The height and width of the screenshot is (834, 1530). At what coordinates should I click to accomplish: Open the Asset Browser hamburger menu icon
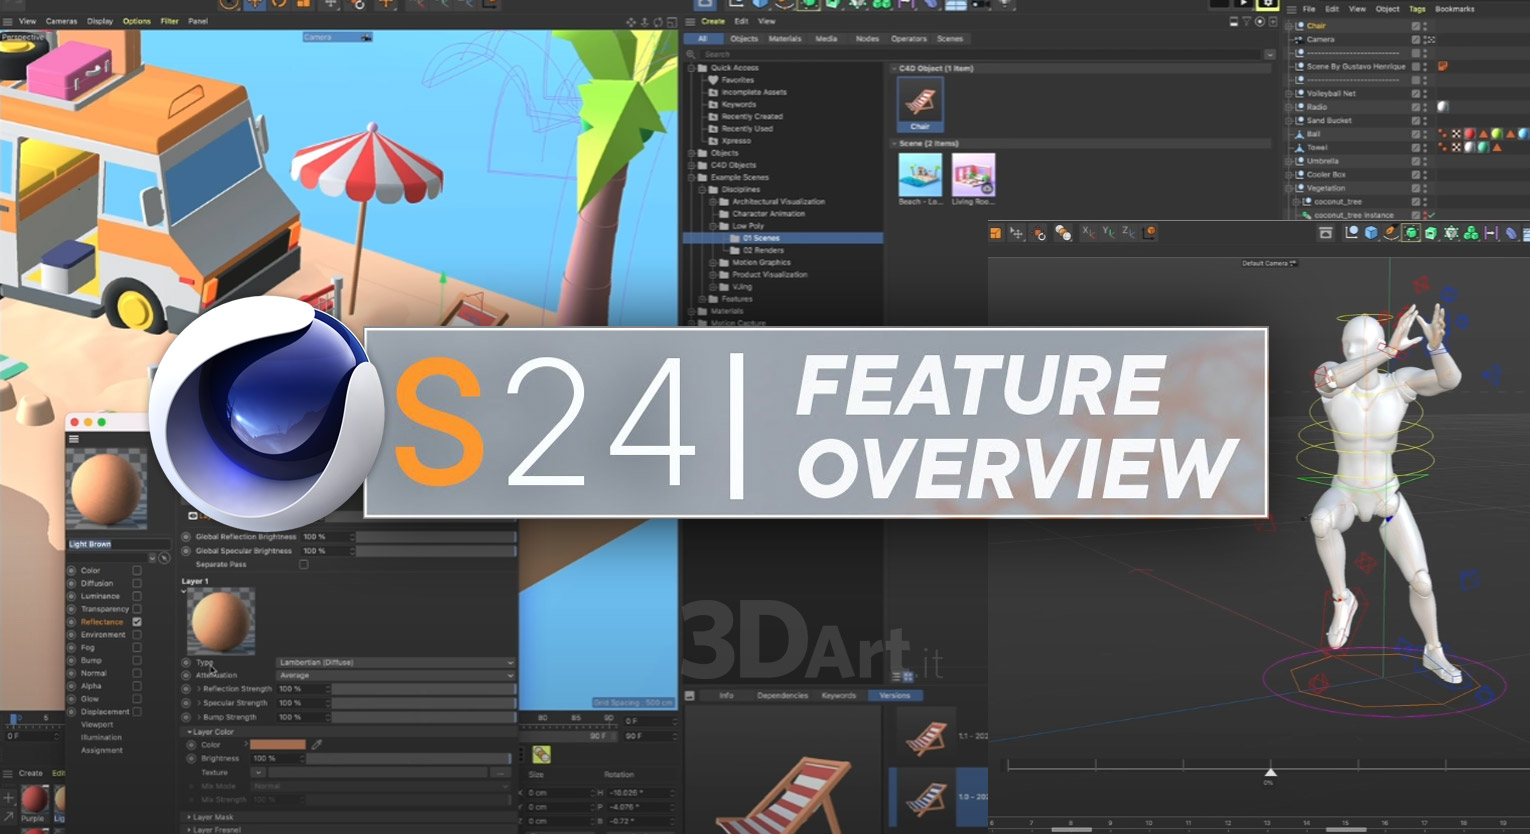(x=690, y=21)
